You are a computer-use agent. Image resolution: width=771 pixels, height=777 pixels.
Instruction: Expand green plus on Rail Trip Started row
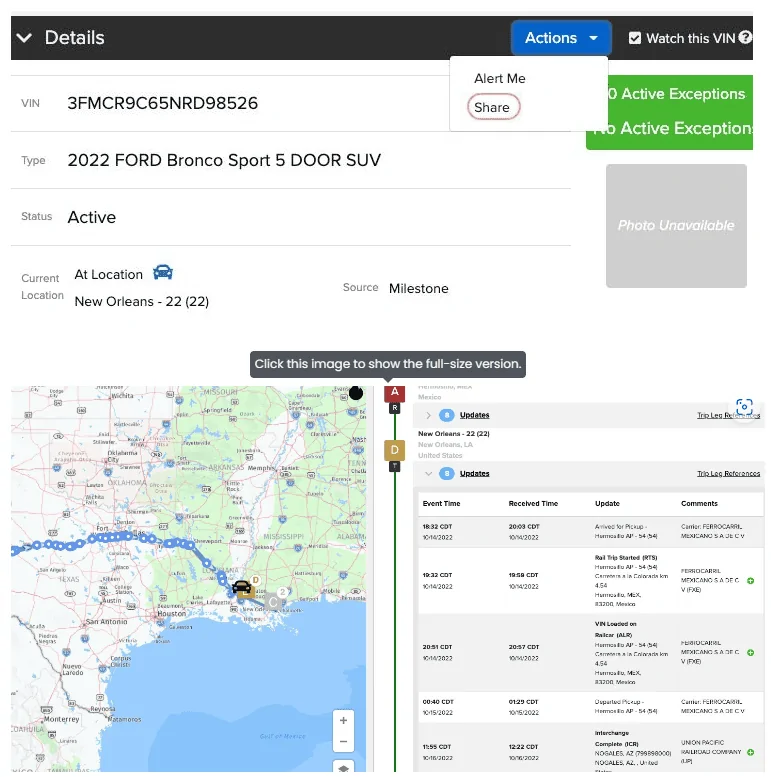[751, 581]
